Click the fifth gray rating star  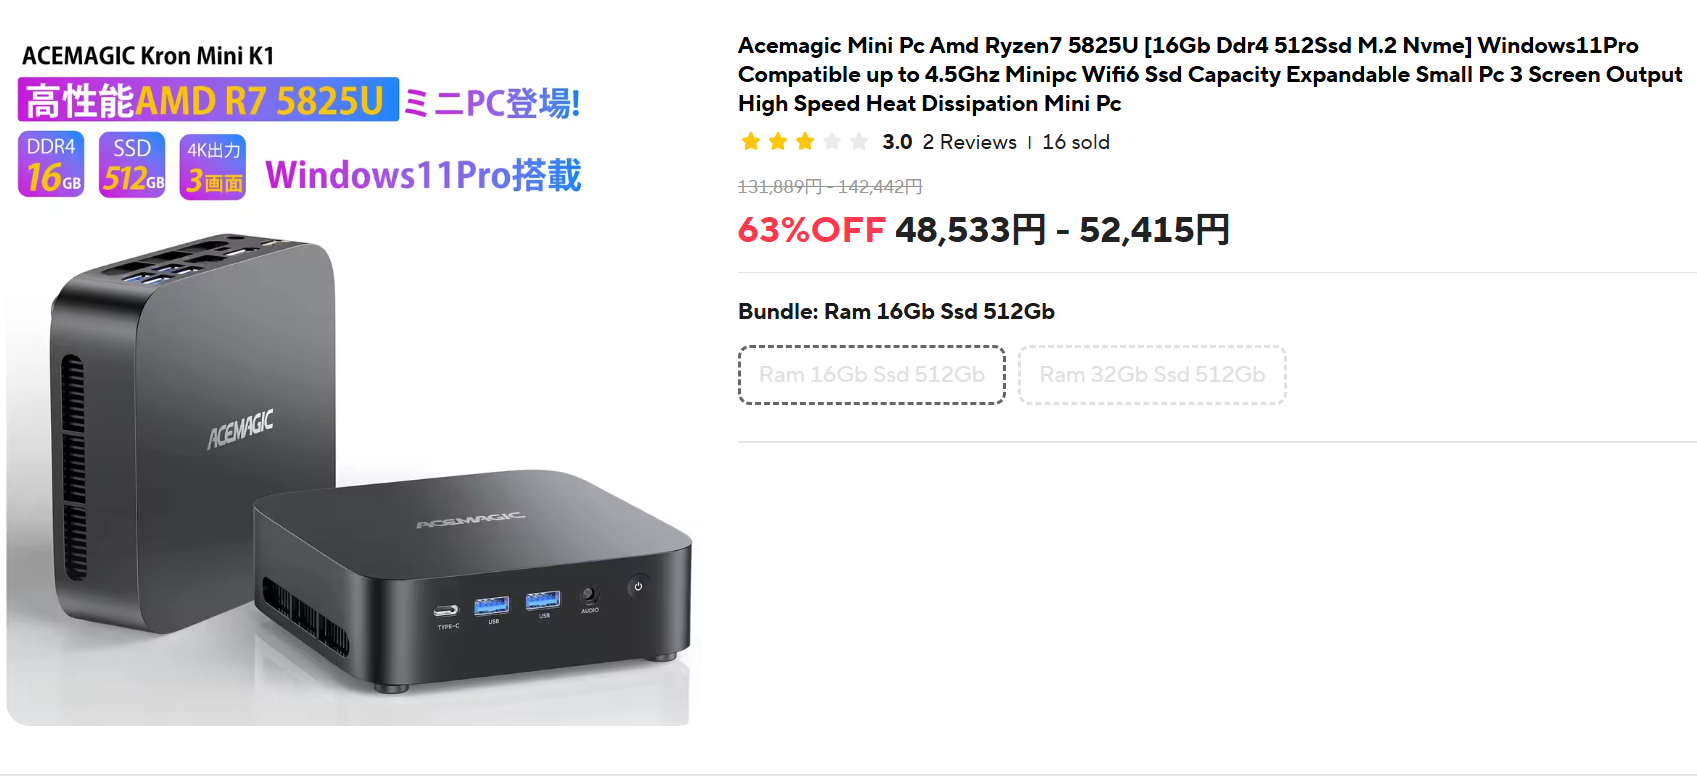(859, 142)
